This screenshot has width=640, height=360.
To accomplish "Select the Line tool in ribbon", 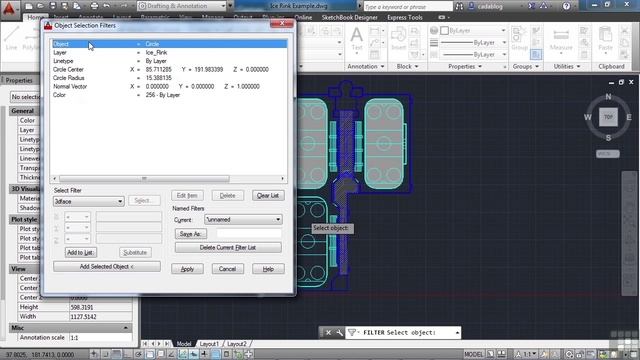I will point(11,38).
